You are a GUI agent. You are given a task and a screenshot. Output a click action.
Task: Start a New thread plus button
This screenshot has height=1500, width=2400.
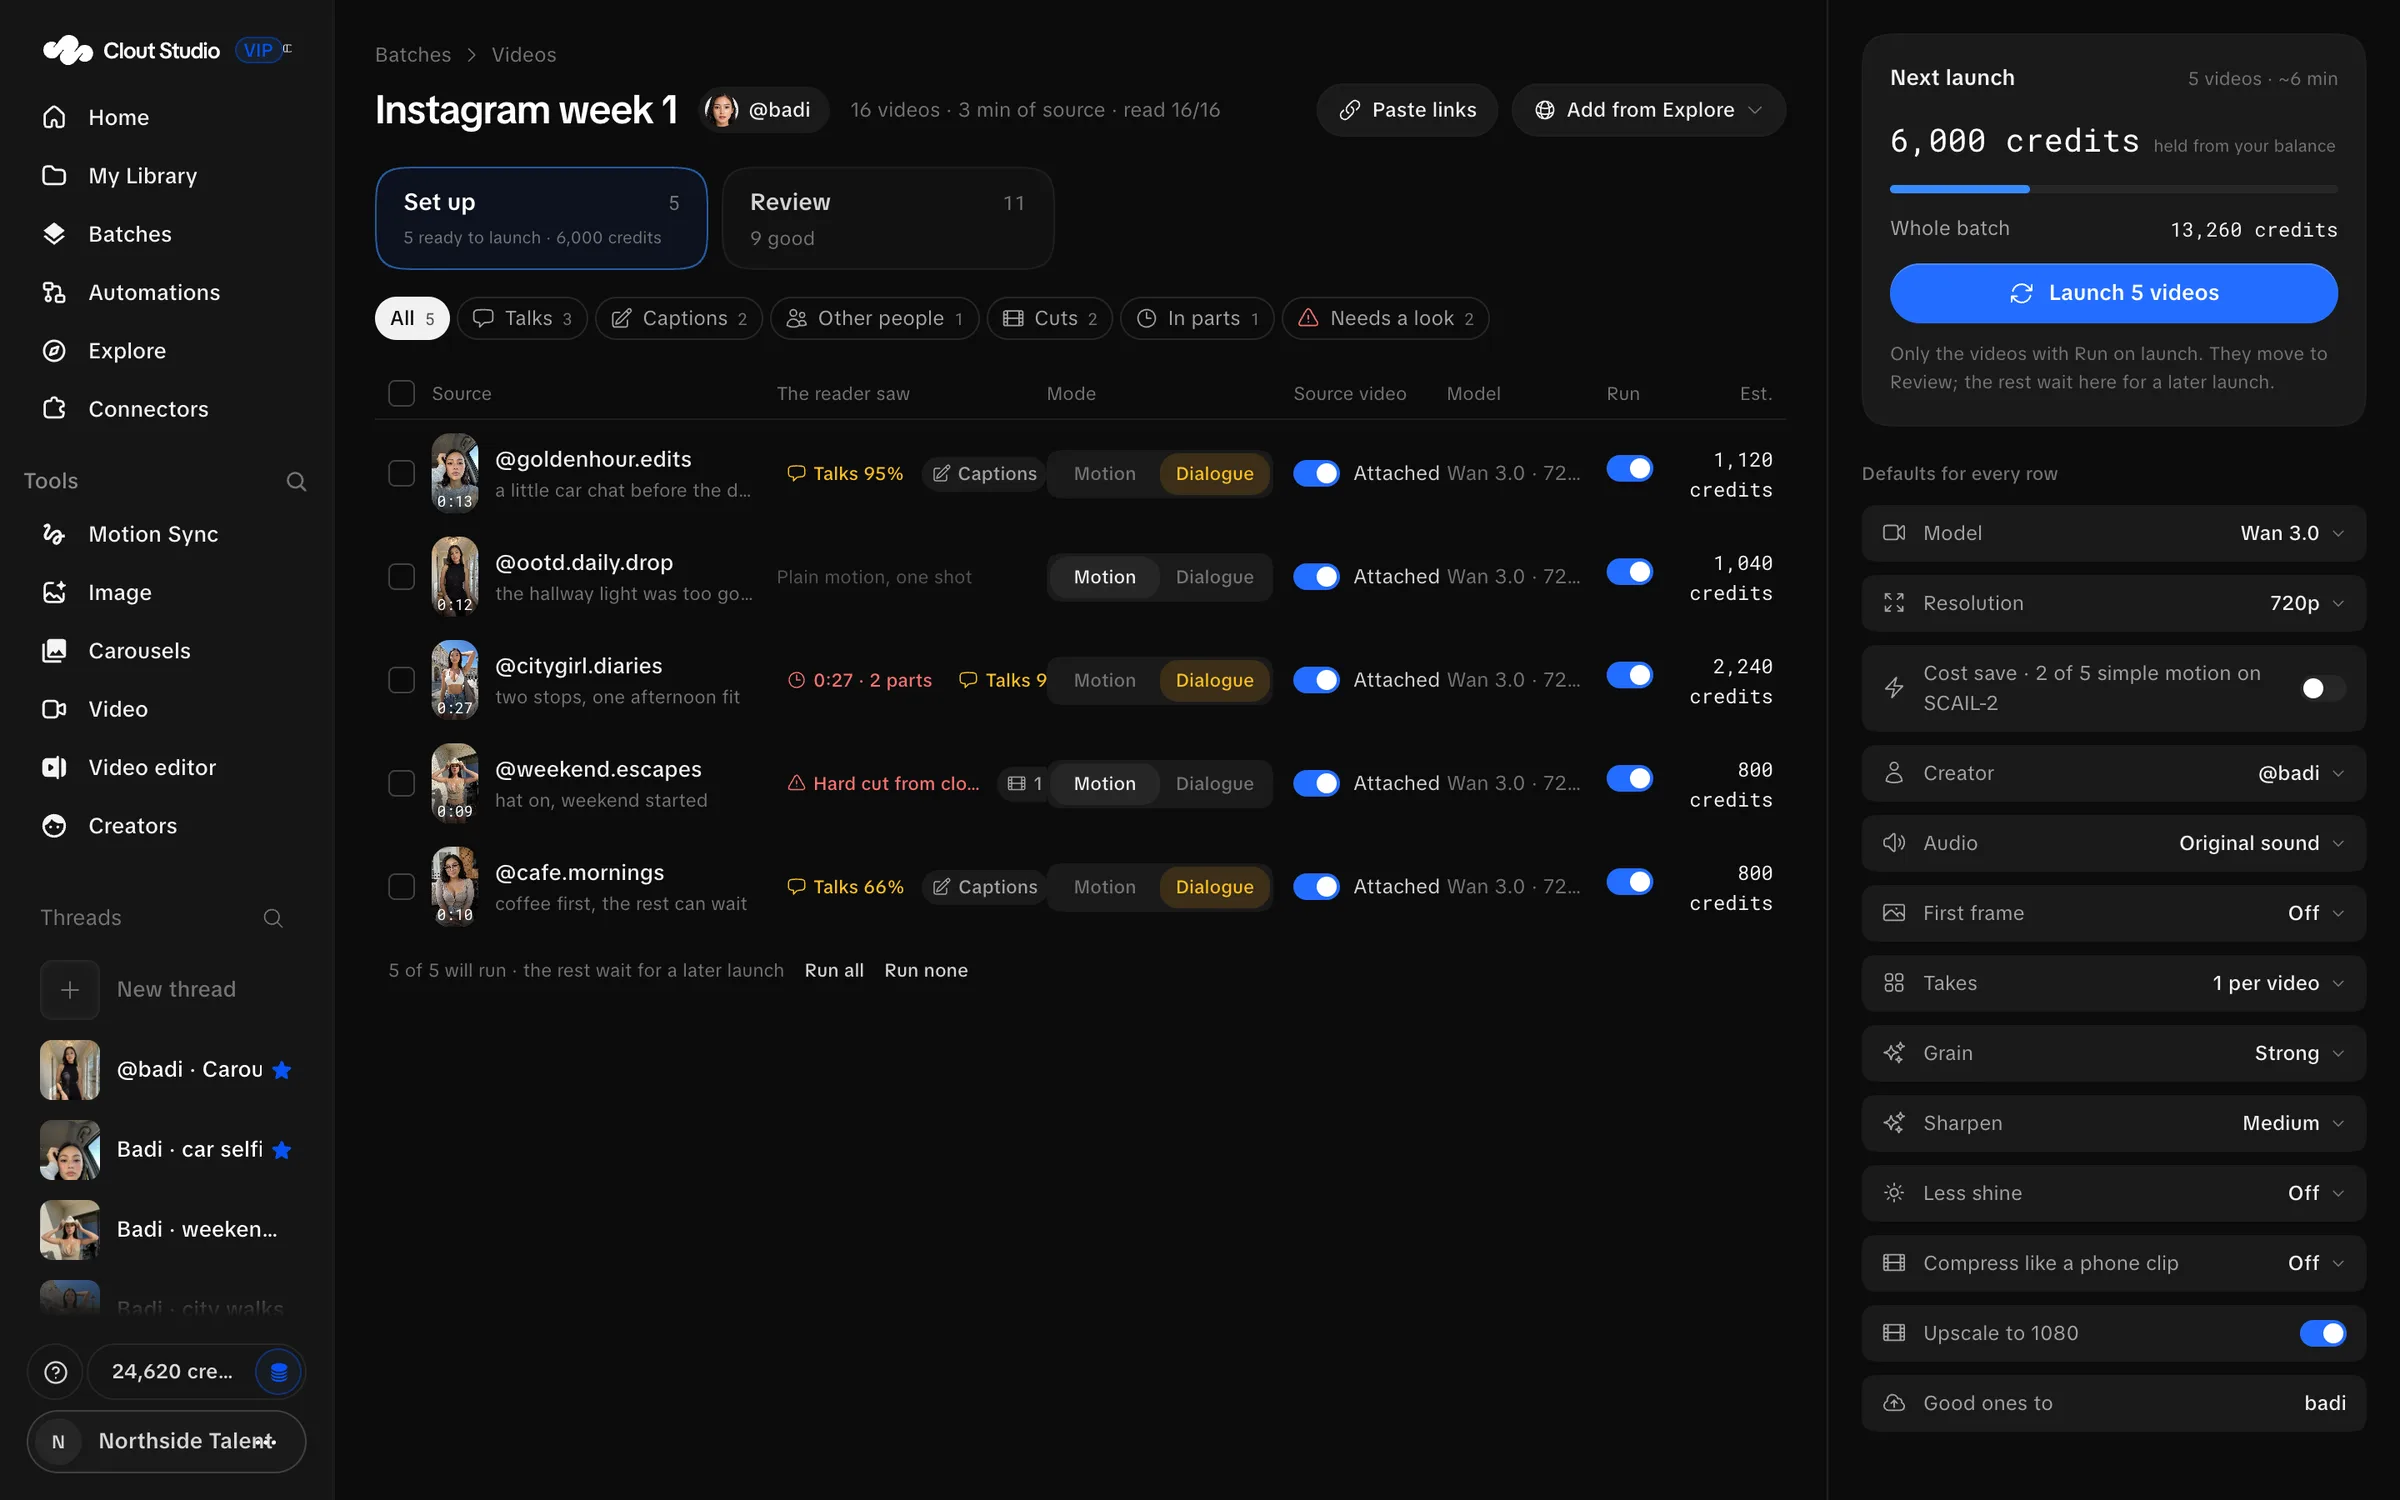click(x=70, y=990)
